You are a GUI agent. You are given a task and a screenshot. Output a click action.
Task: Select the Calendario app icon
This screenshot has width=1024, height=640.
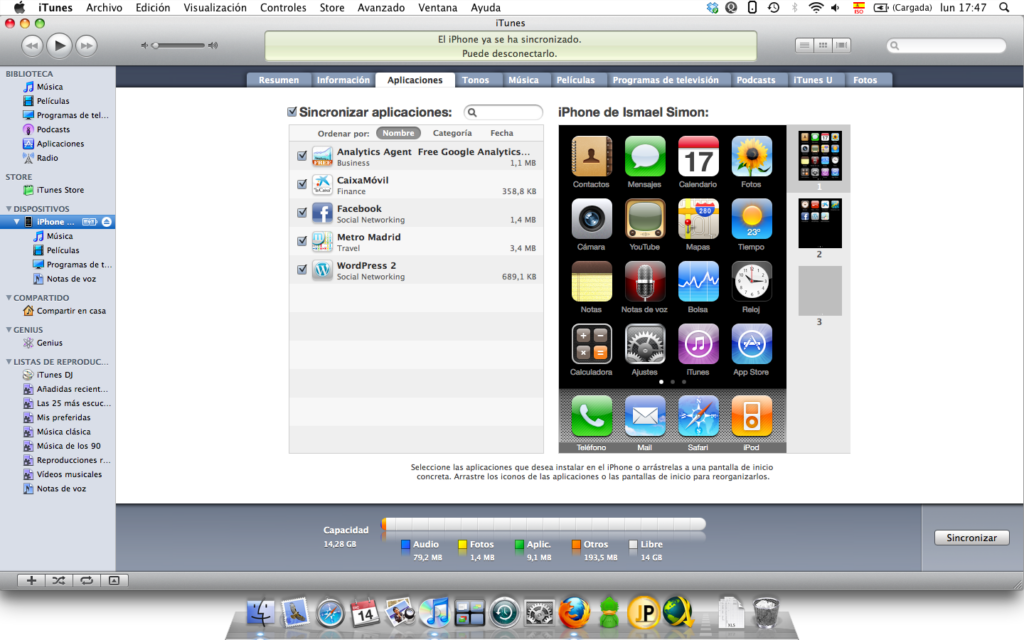point(698,156)
